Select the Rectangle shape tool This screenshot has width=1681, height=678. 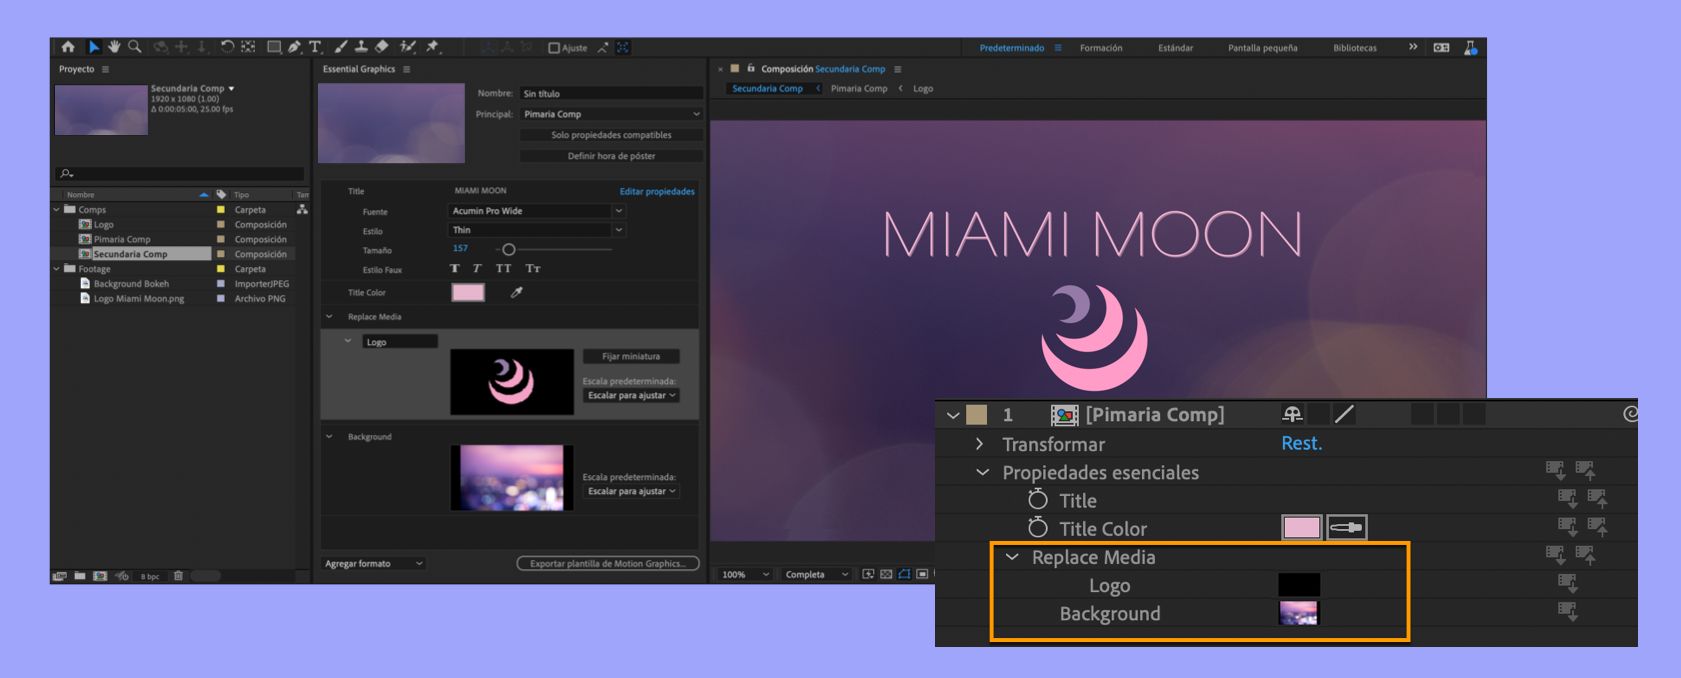click(273, 47)
